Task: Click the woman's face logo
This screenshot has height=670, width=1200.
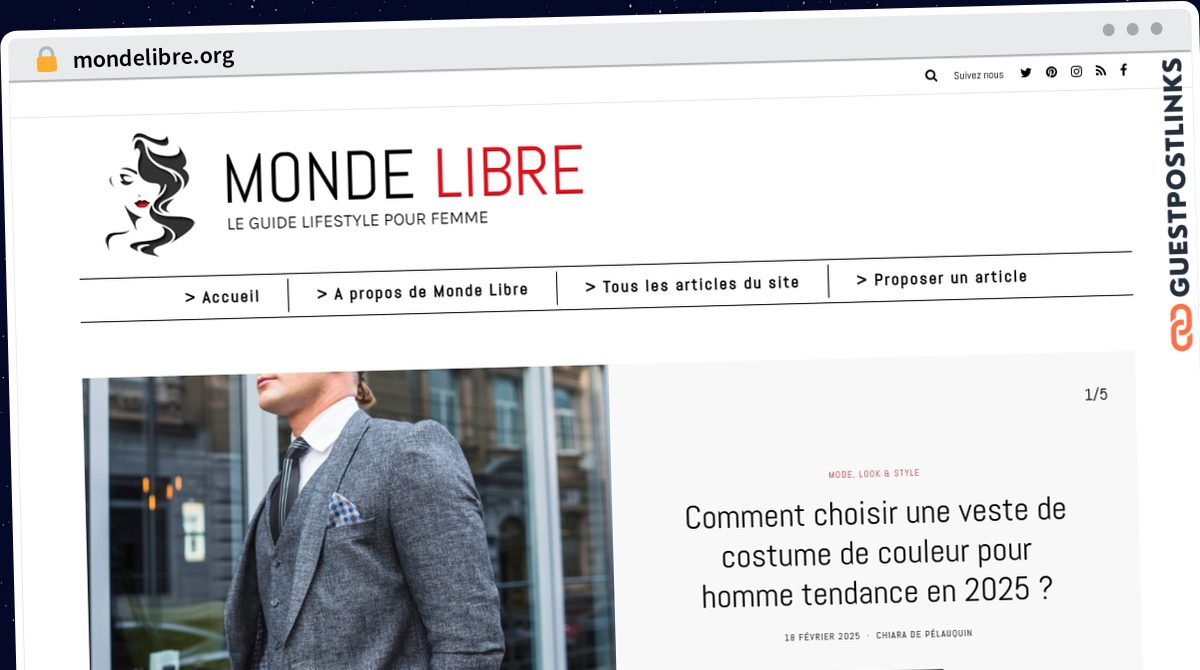Action: (x=150, y=193)
